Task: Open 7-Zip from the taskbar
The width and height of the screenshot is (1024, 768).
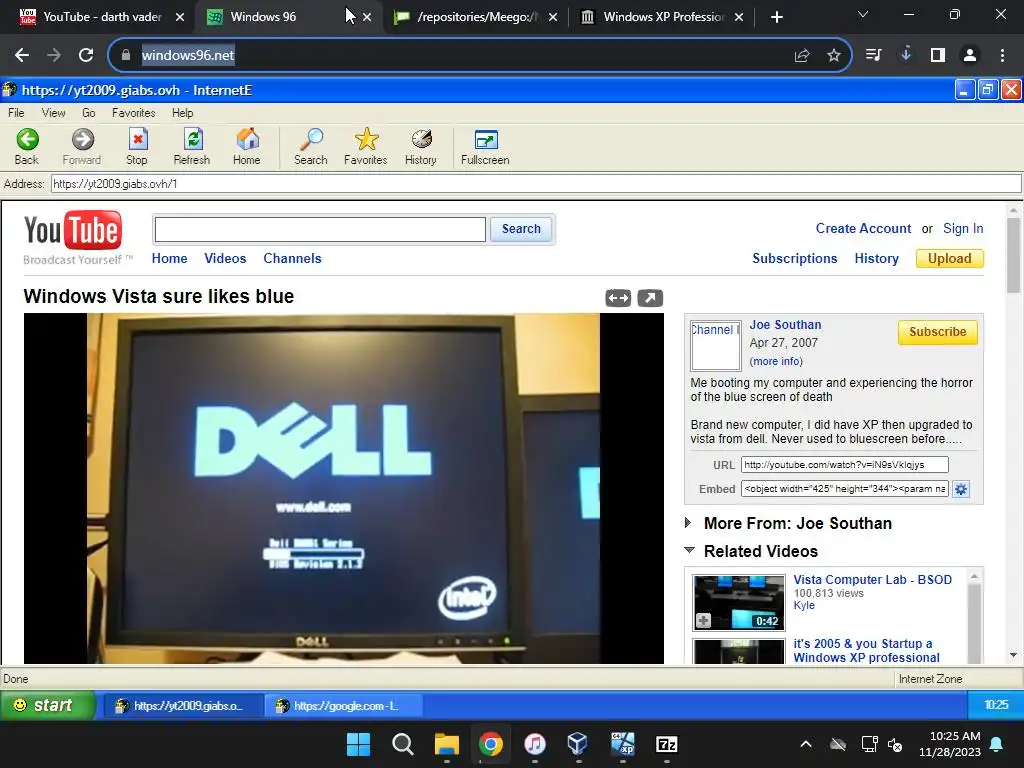Action: tap(666, 744)
